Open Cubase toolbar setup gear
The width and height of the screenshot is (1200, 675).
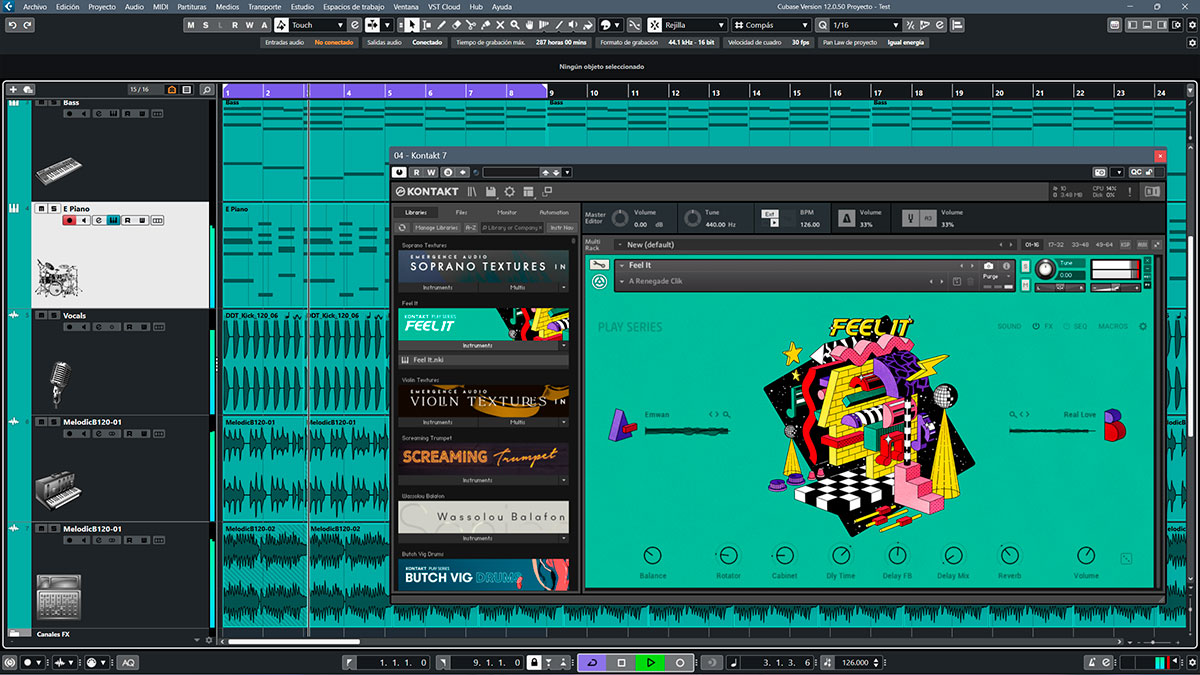pos(1192,25)
